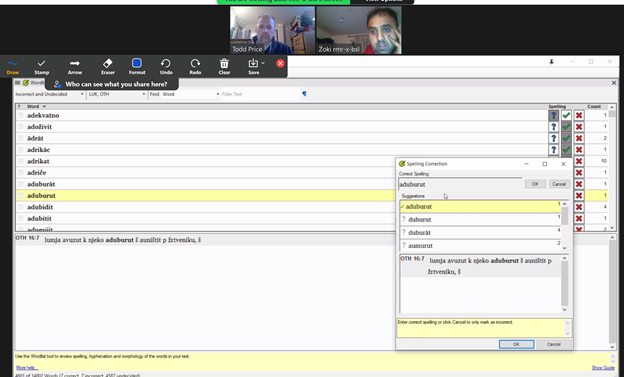Mark adekvatno as correct with green check
The width and height of the screenshot is (624, 377).
[x=566, y=115]
